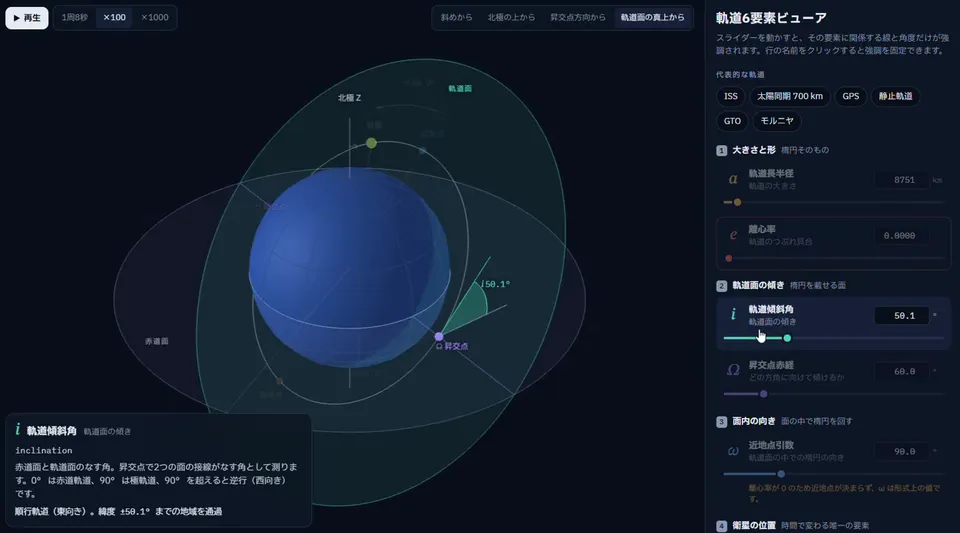960x533 pixels.
Task: Click the 軌道傾斜角 slider handle
Action: coord(787,338)
